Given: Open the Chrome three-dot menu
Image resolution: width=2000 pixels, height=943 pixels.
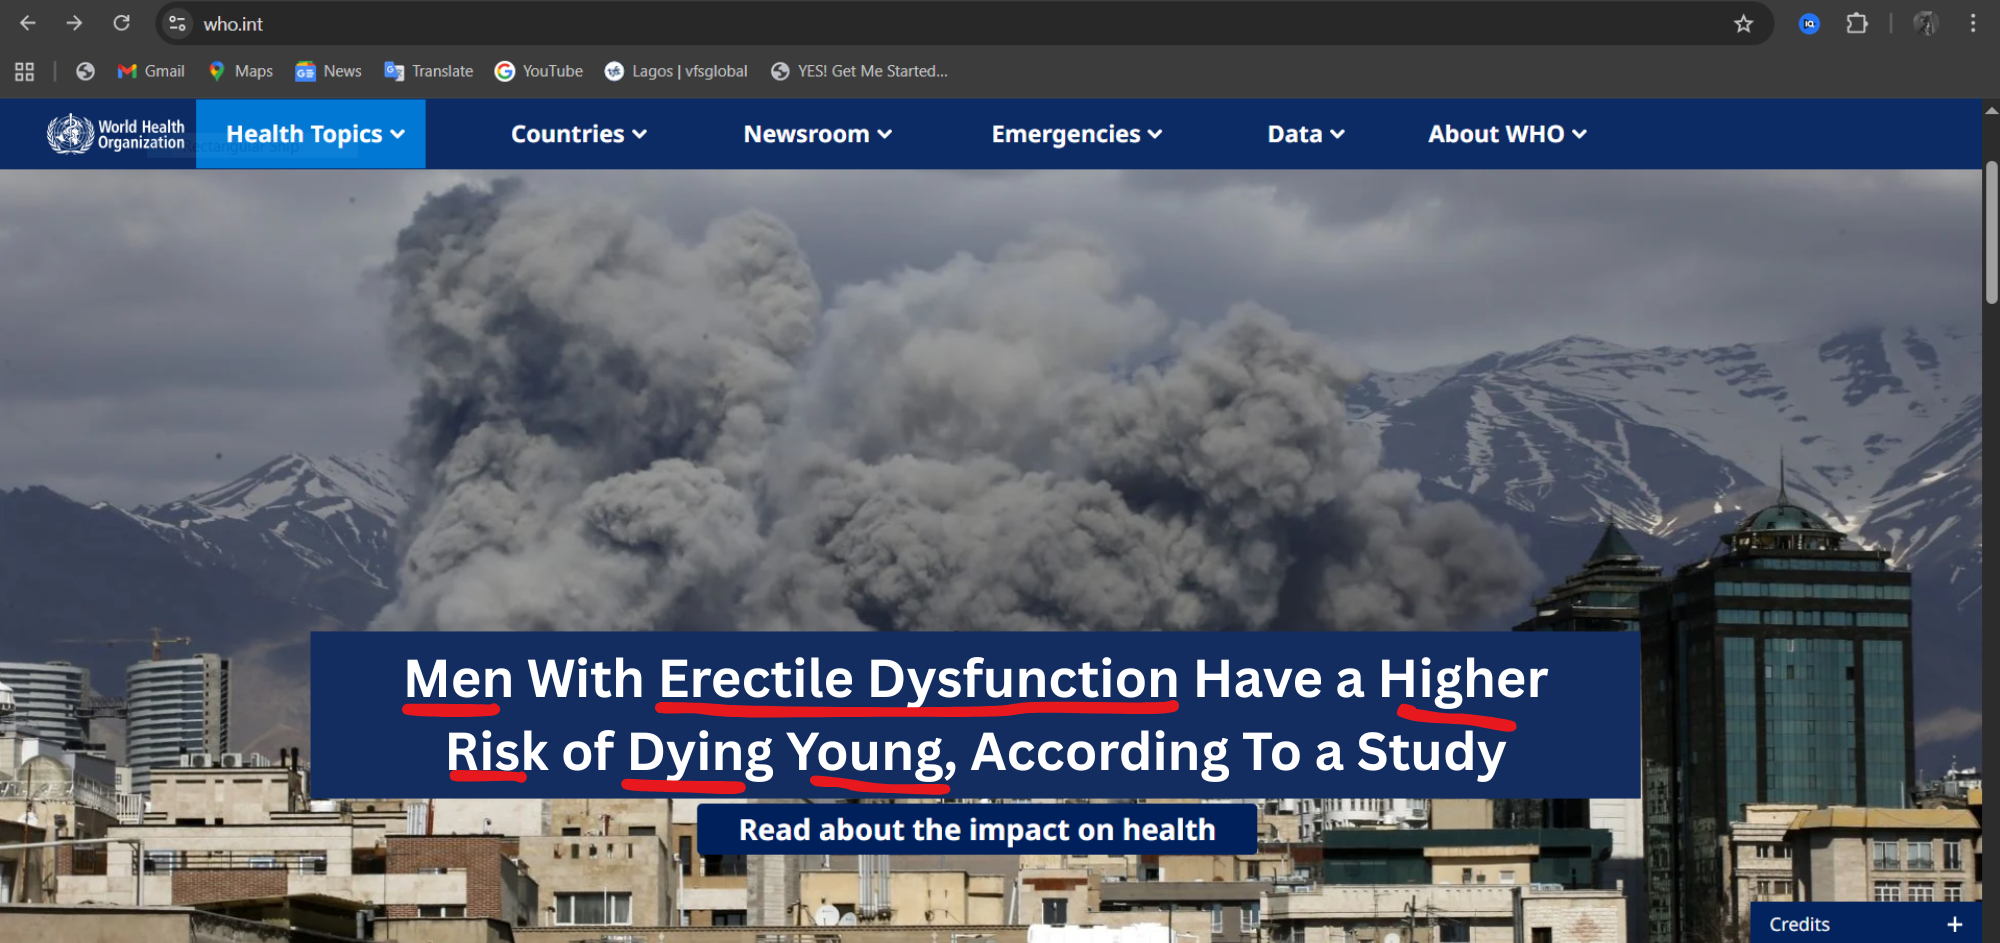Looking at the screenshot, I should [1972, 24].
